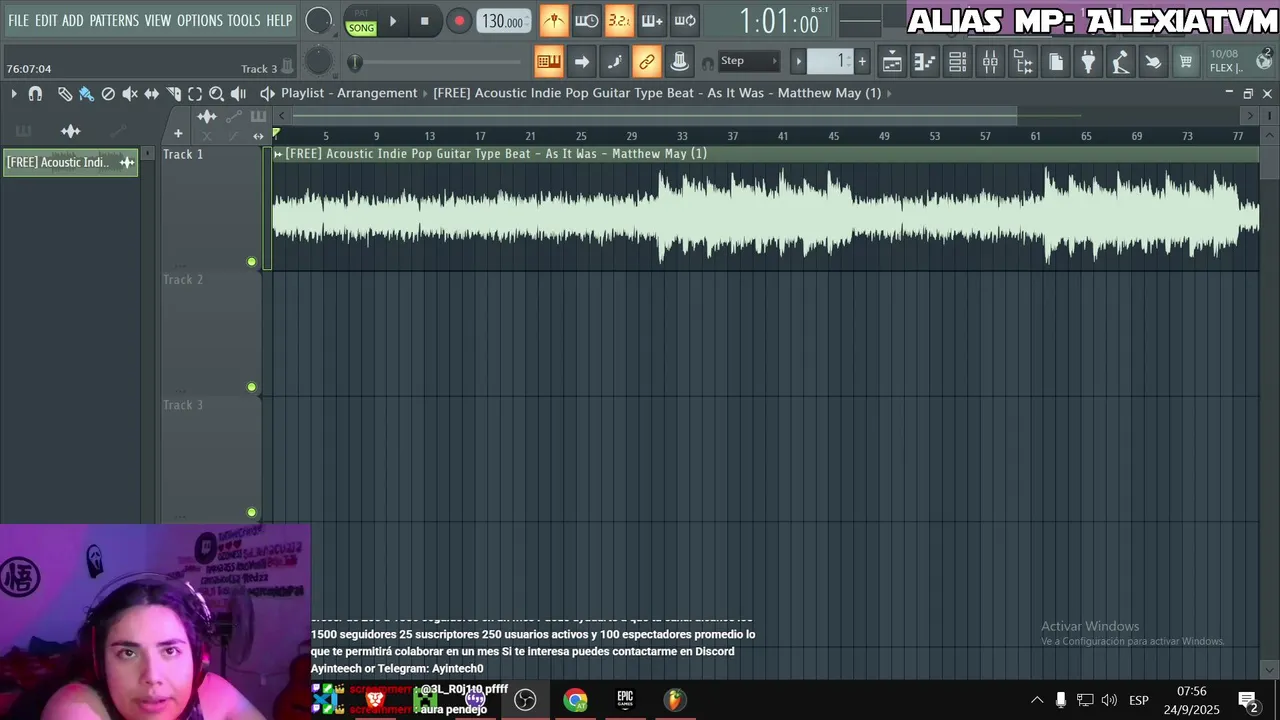Mute Track 2 via green light

click(251, 387)
